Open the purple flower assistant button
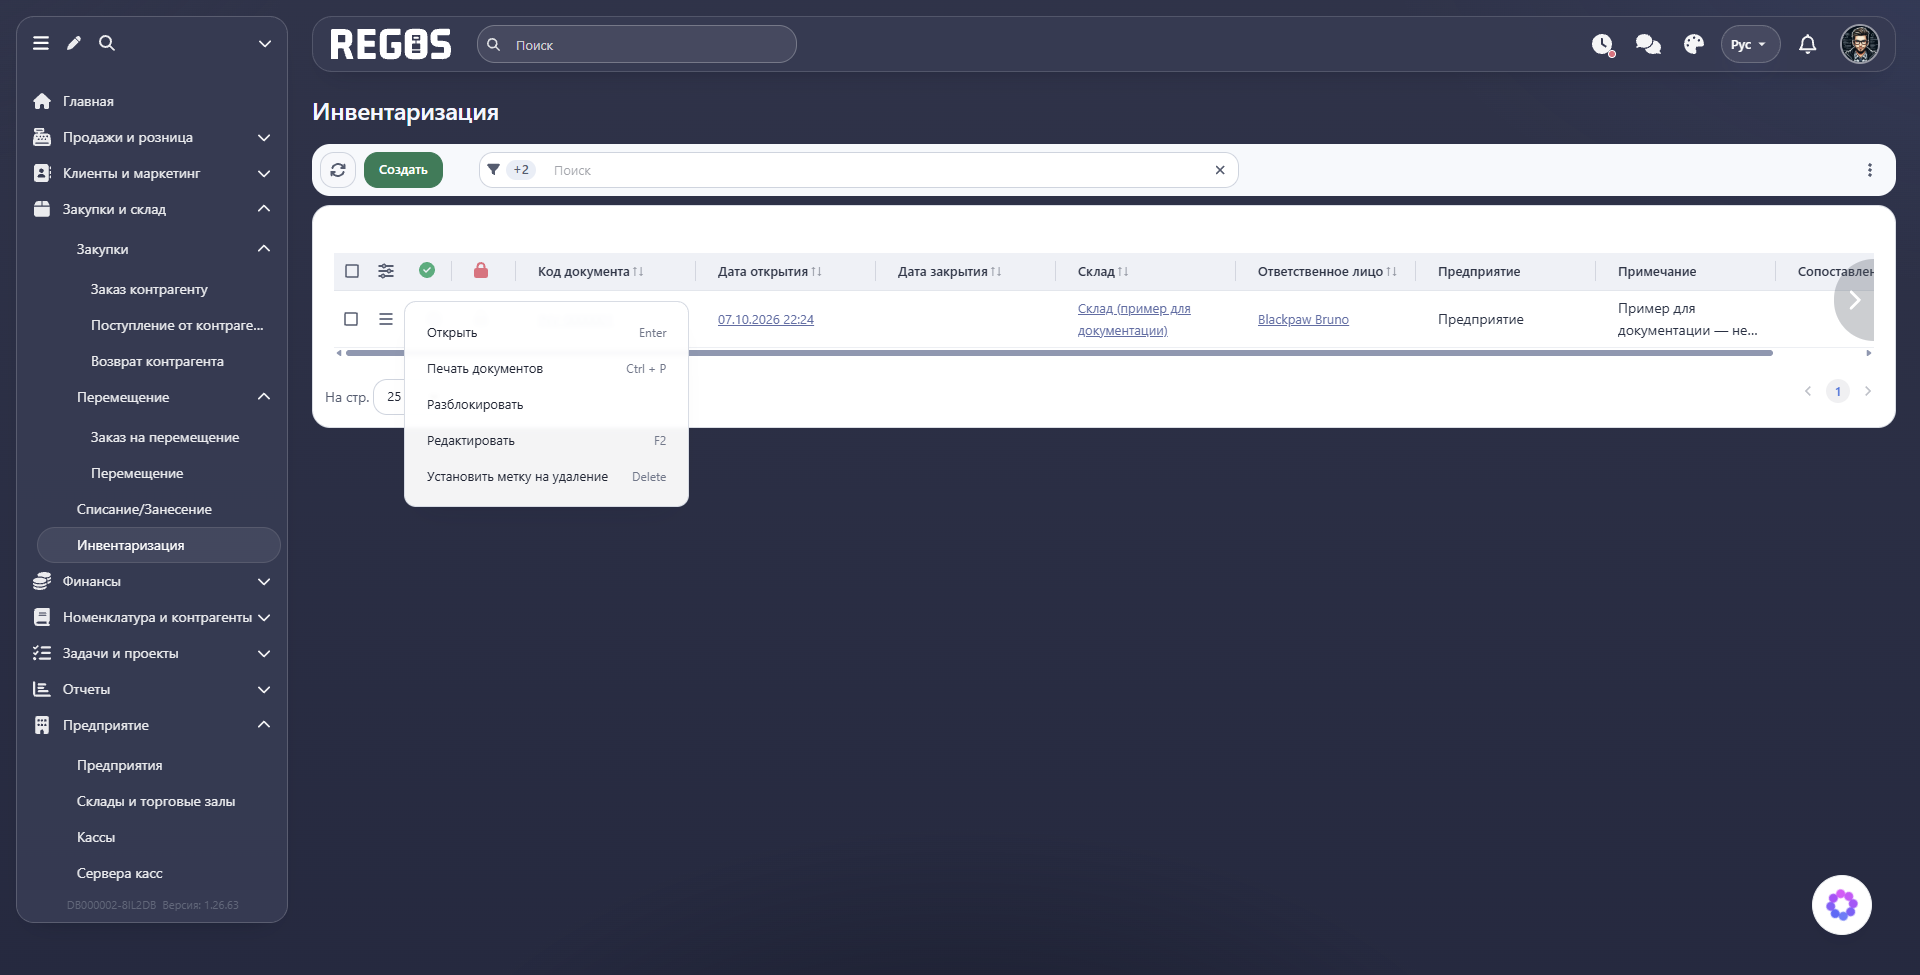The width and height of the screenshot is (1920, 975). pyautogui.click(x=1842, y=905)
